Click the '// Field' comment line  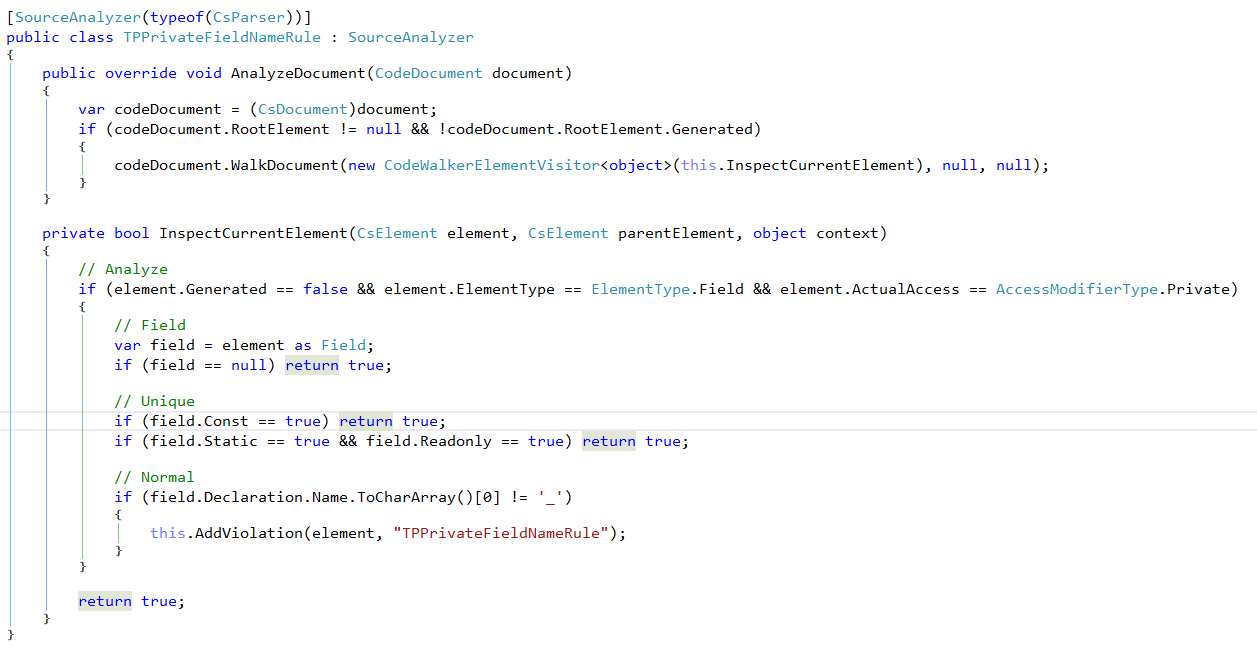point(150,325)
